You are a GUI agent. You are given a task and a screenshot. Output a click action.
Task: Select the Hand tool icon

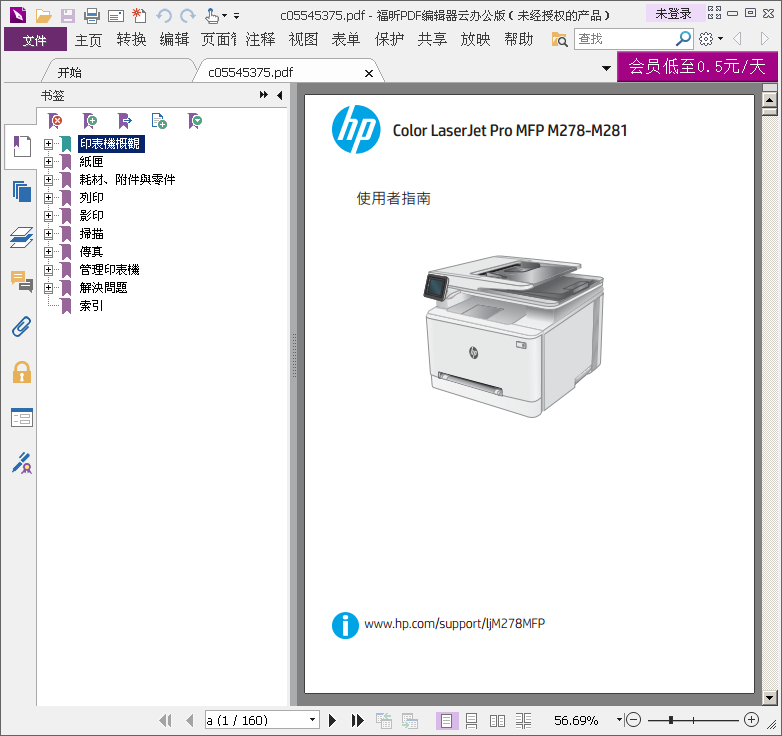click(212, 16)
